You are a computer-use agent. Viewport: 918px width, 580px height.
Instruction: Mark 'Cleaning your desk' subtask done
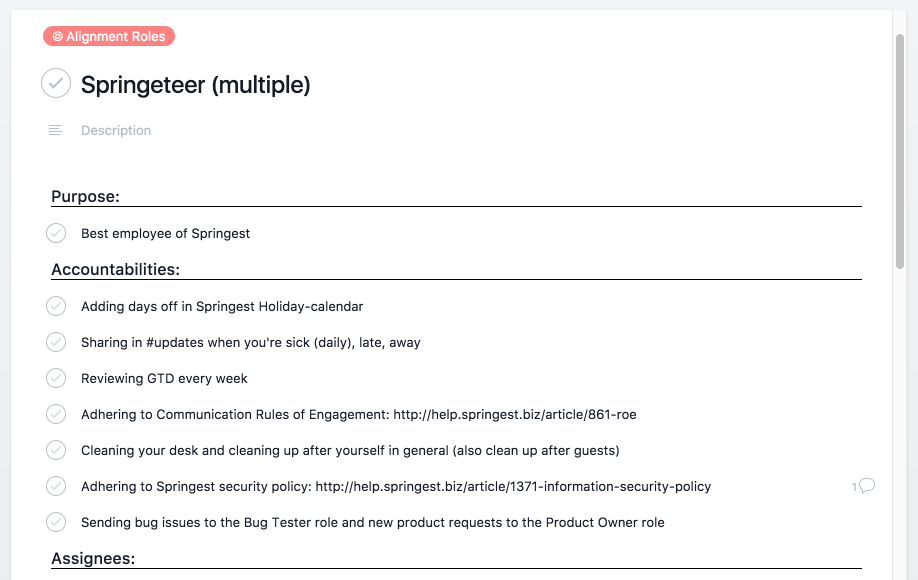56,450
